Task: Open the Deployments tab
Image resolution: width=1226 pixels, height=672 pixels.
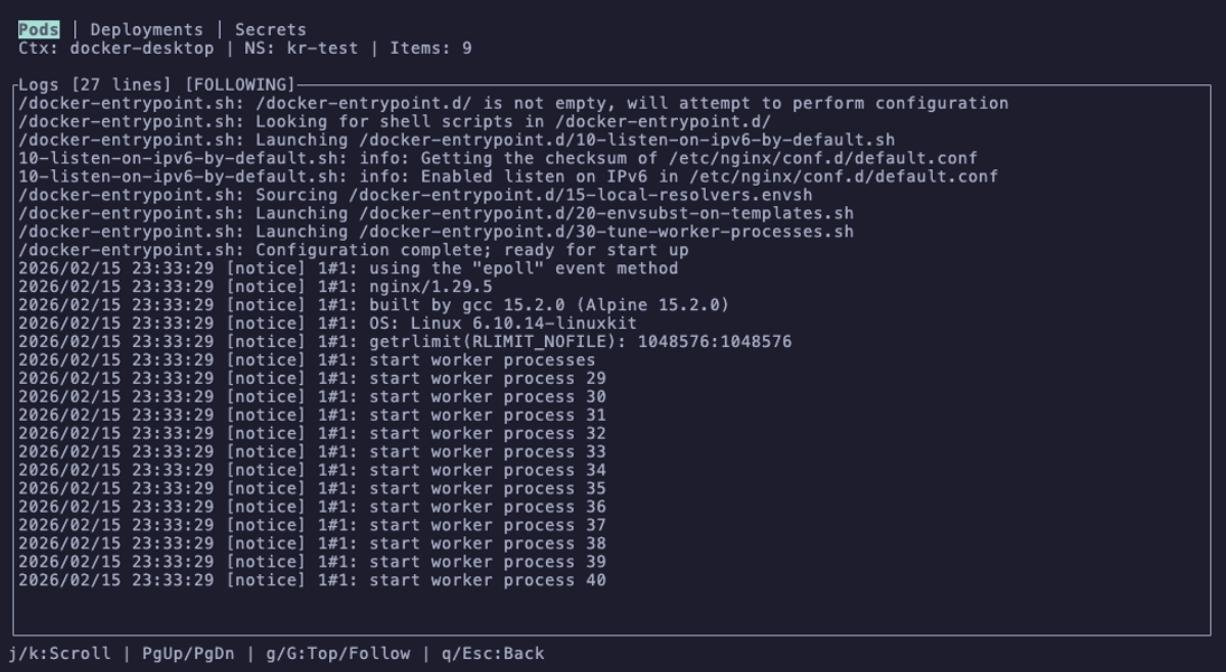Action: click(146, 30)
